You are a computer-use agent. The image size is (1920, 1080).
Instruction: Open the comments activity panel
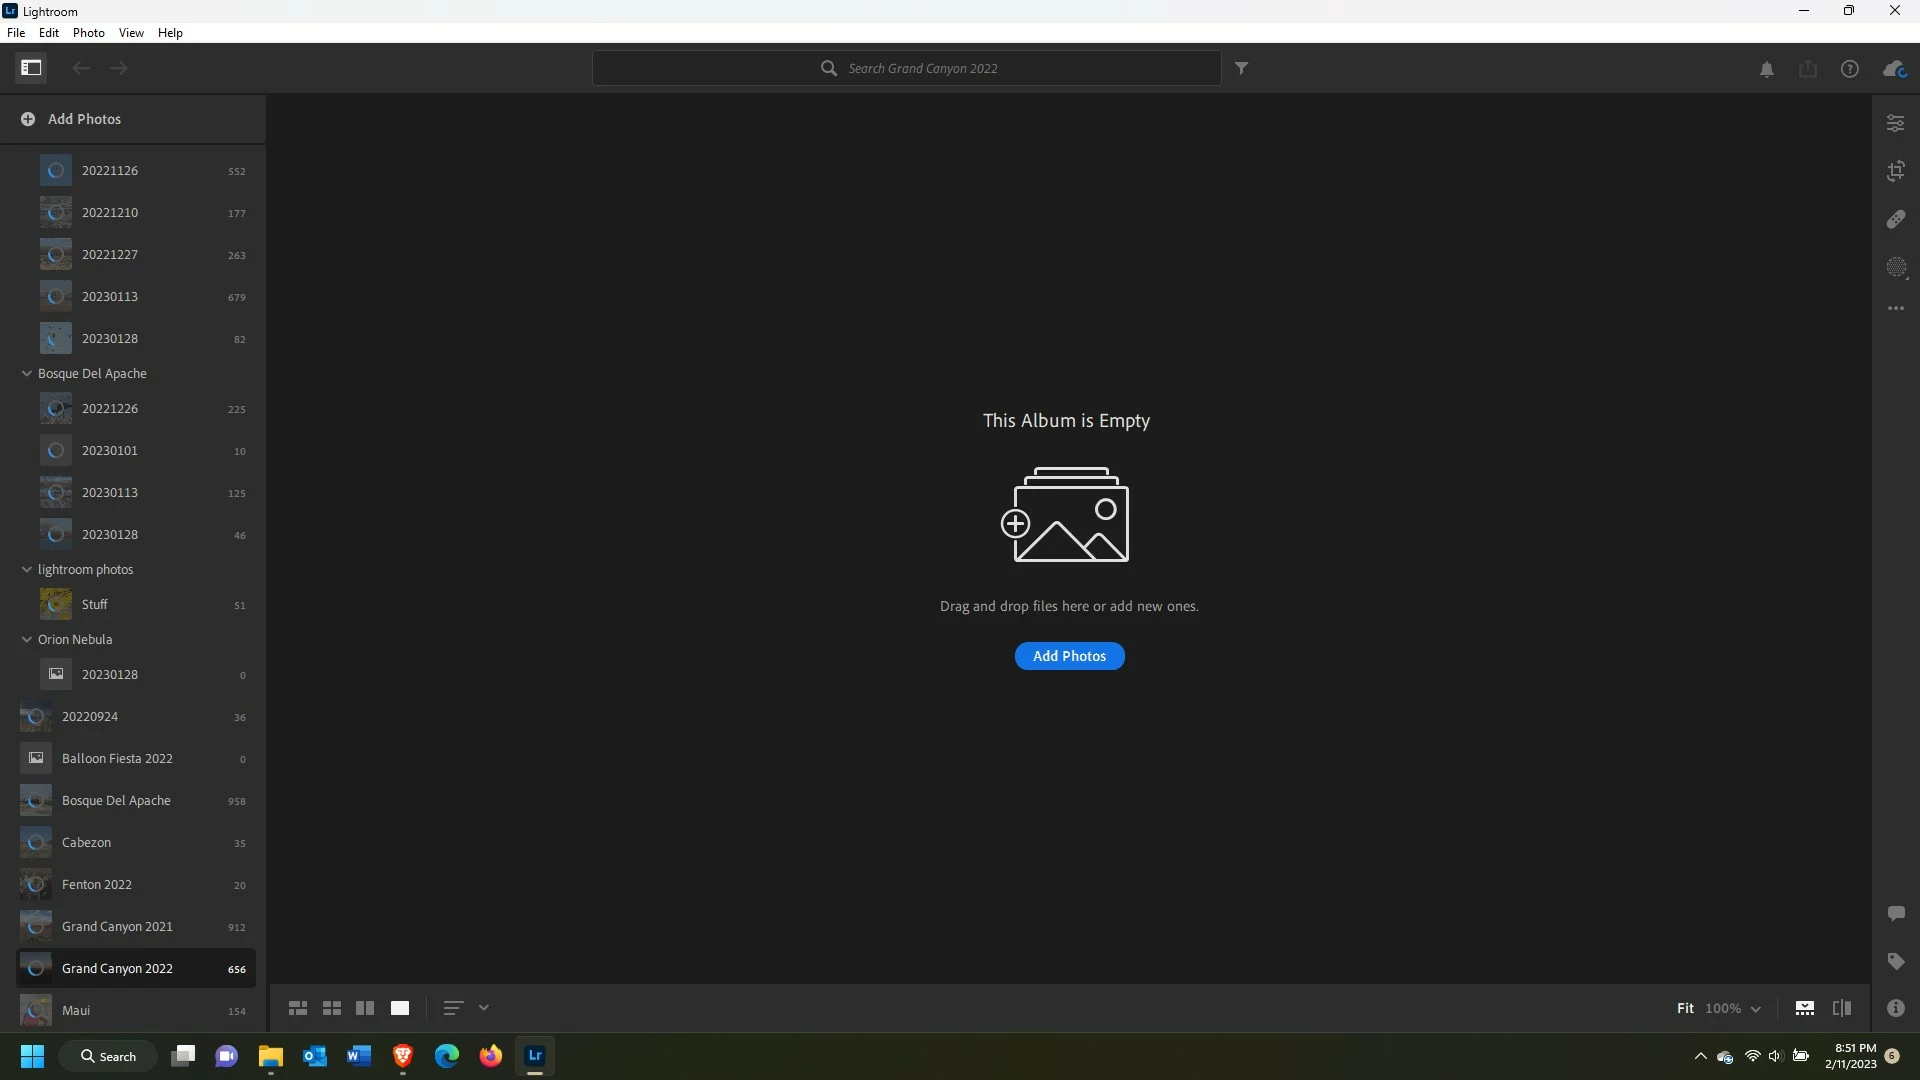[1895, 913]
